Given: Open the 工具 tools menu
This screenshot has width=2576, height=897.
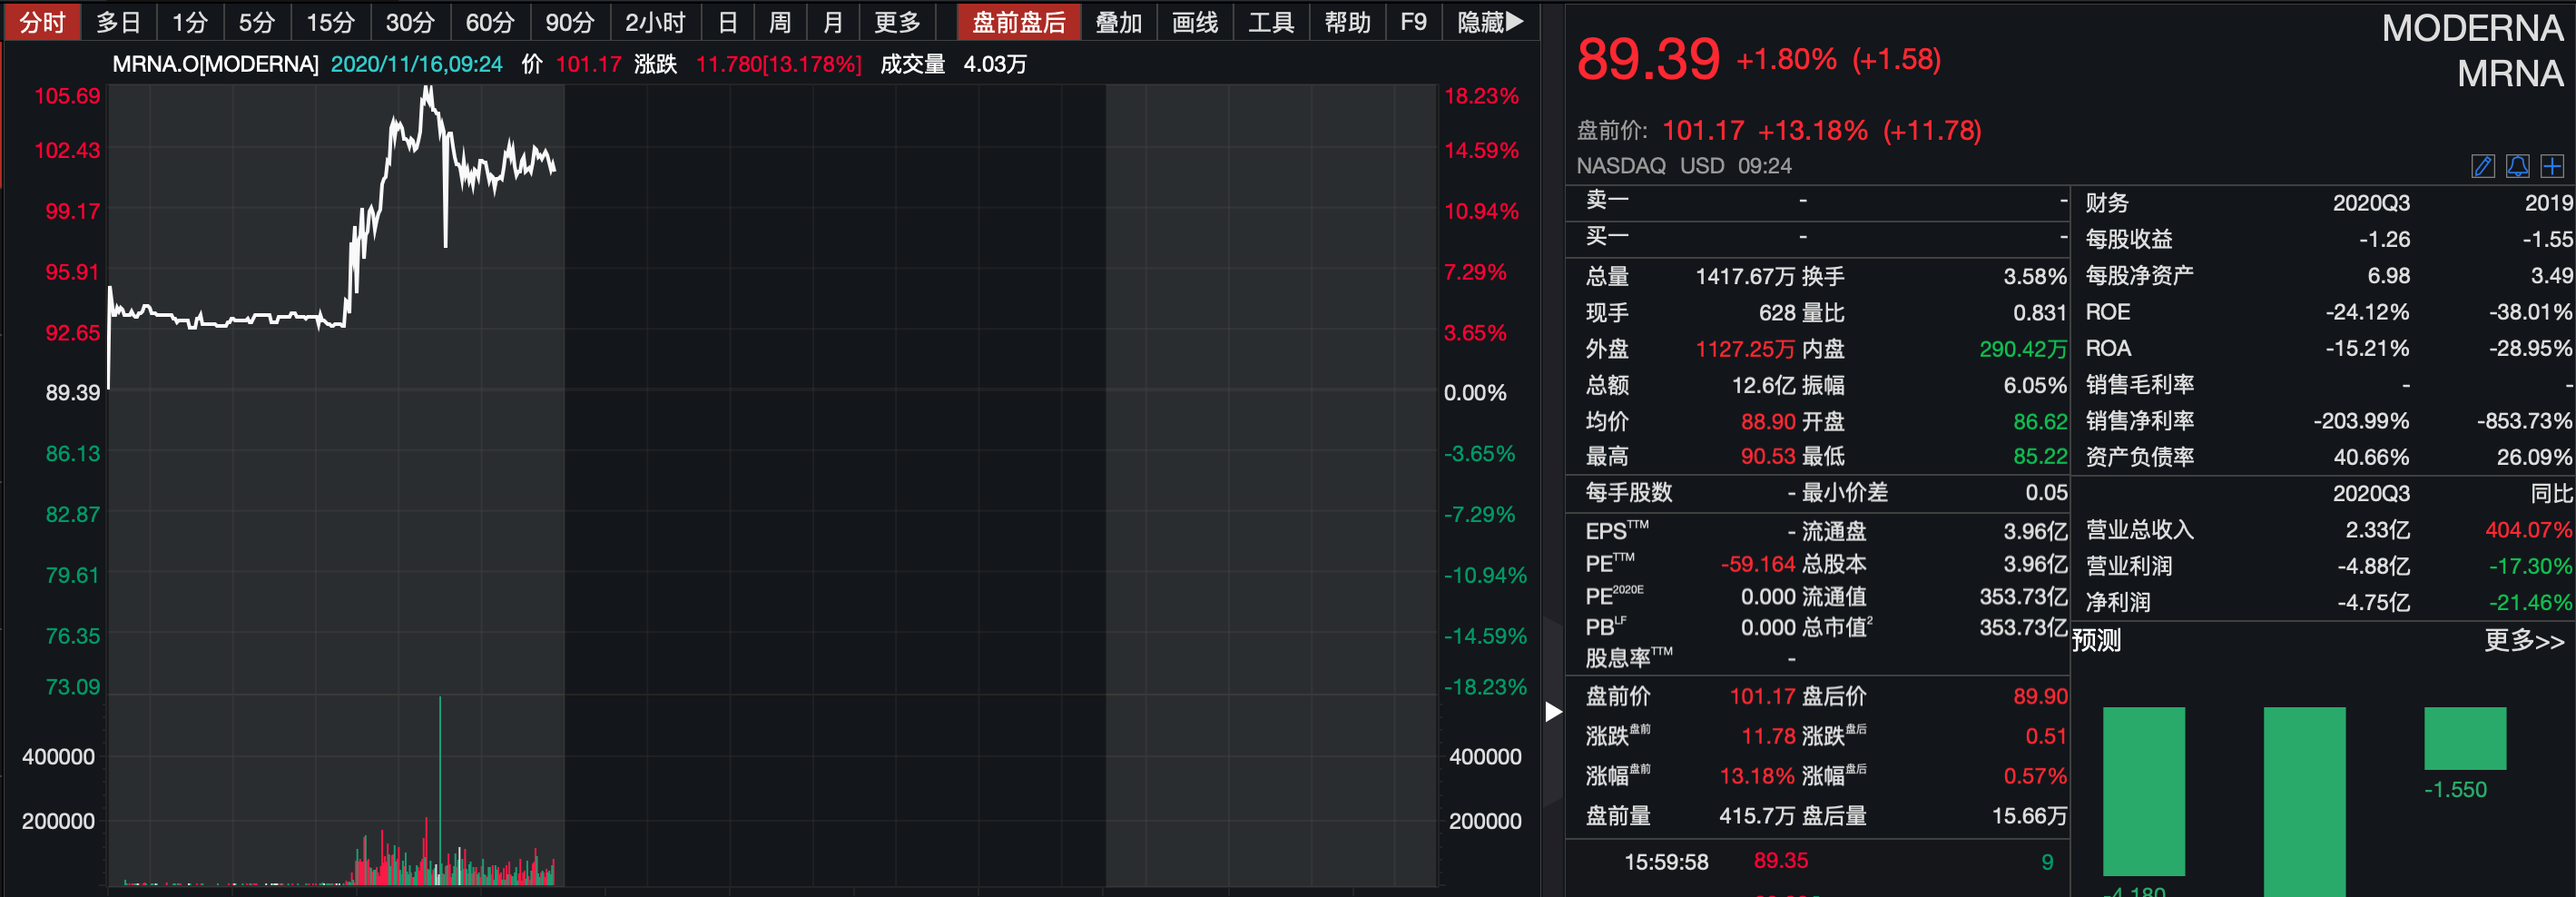Looking at the screenshot, I should 1271,22.
